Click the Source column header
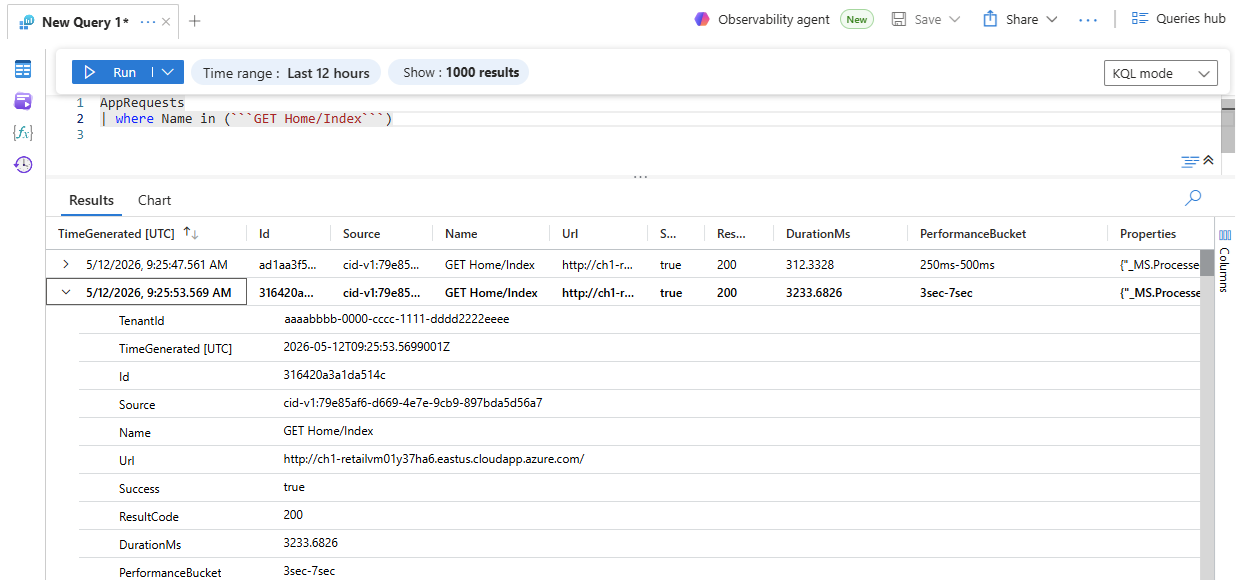The width and height of the screenshot is (1253, 580). point(381,233)
